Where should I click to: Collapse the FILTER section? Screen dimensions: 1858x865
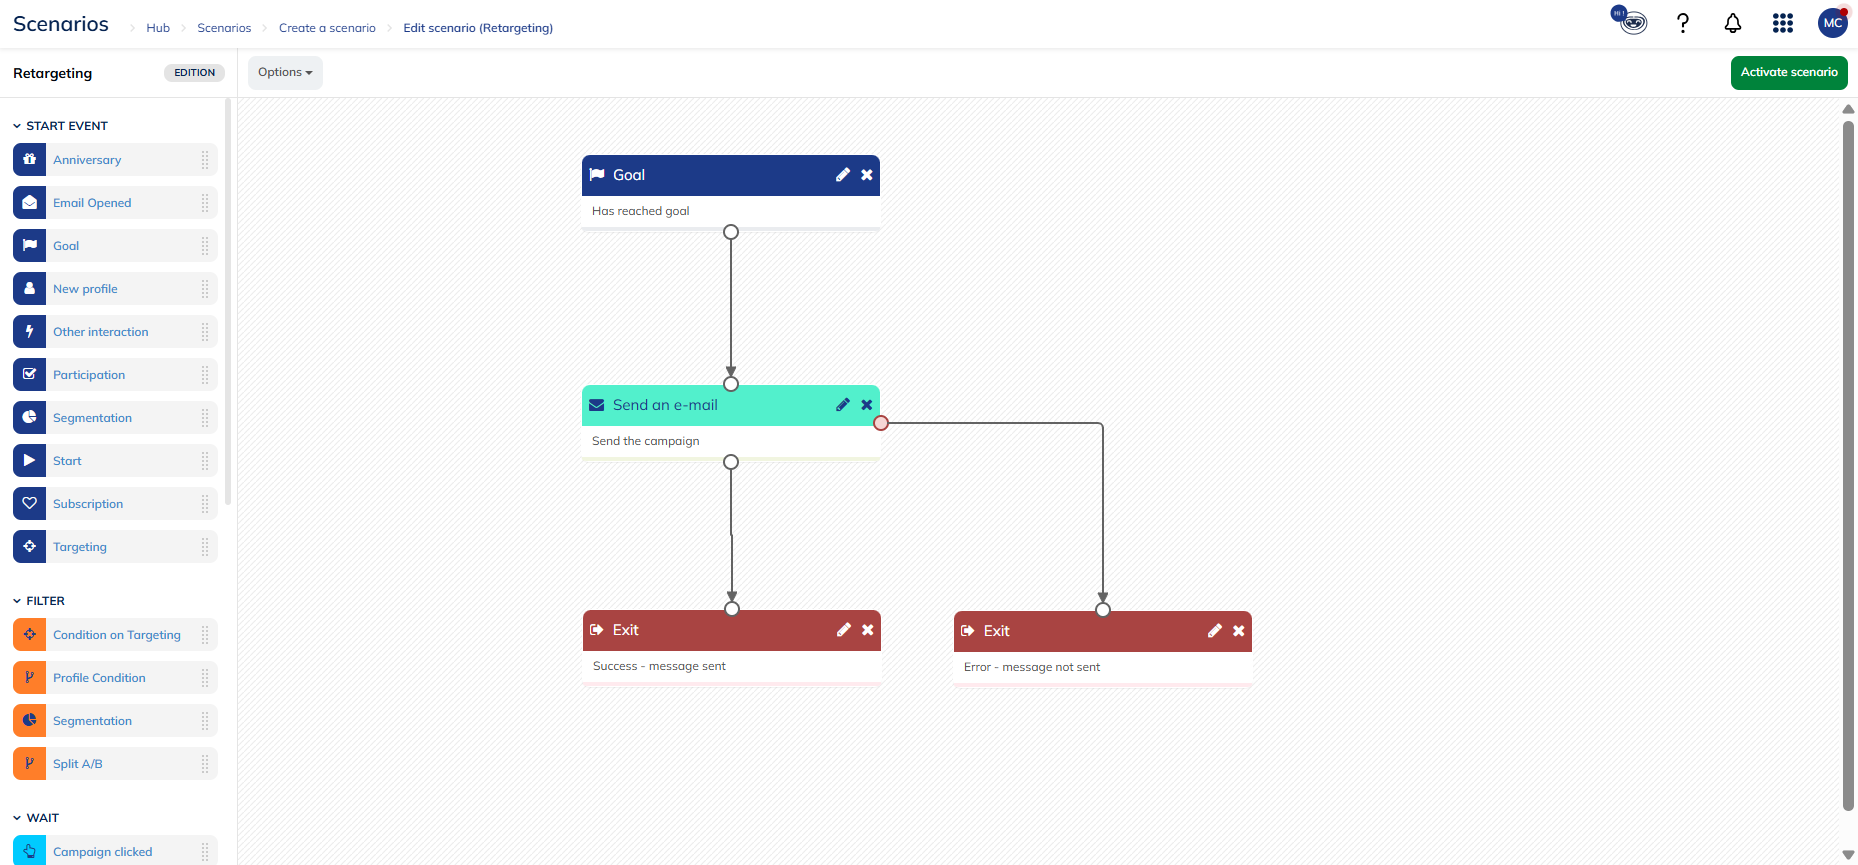[x=17, y=601]
